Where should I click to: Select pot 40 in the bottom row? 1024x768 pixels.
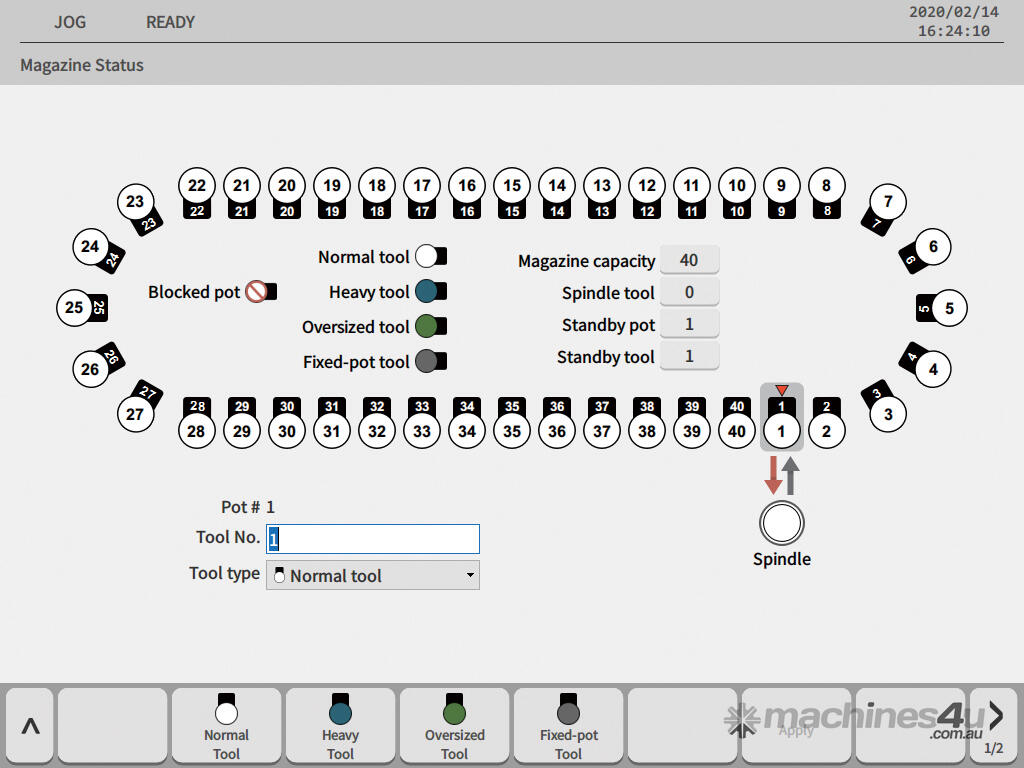coord(737,431)
